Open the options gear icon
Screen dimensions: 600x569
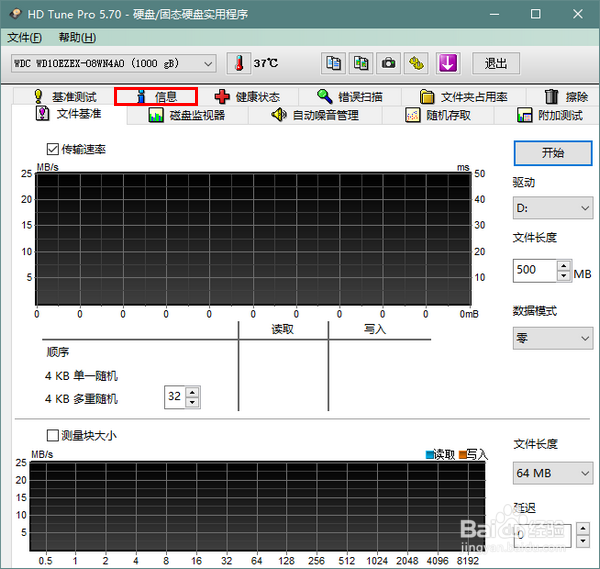(x=416, y=63)
